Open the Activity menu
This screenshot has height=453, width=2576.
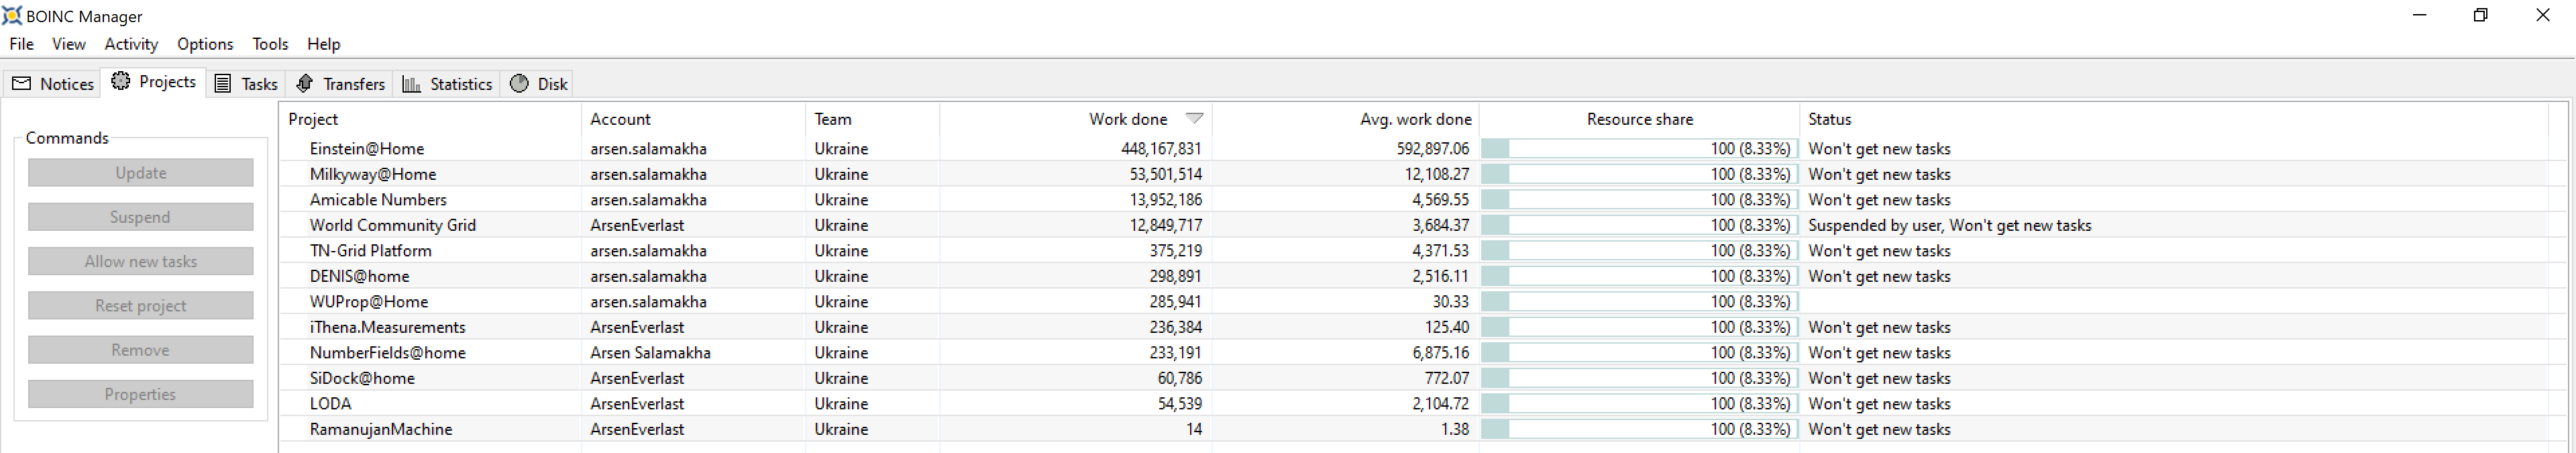[131, 44]
